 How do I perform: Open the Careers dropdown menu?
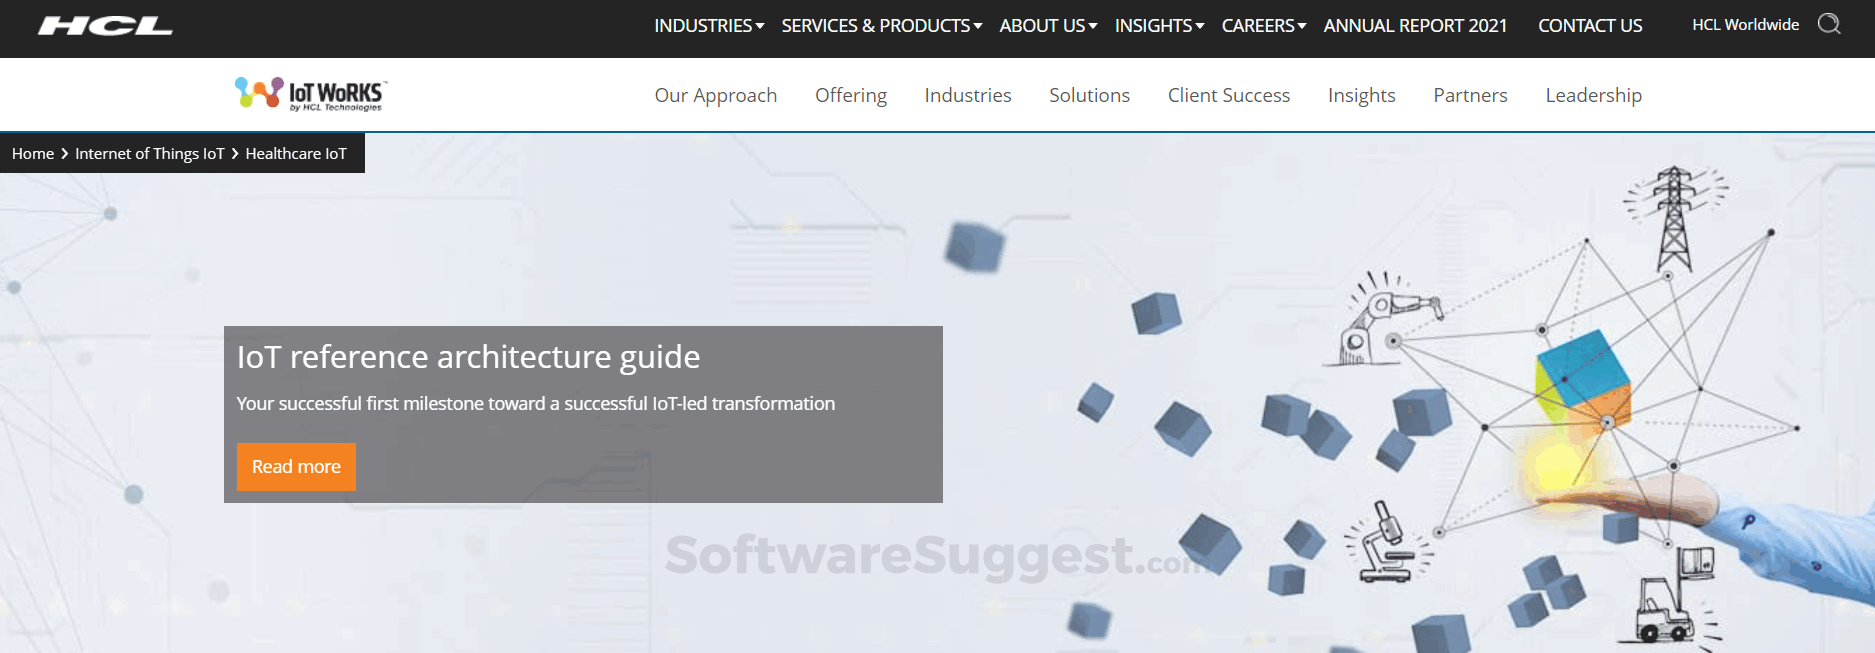click(1263, 26)
